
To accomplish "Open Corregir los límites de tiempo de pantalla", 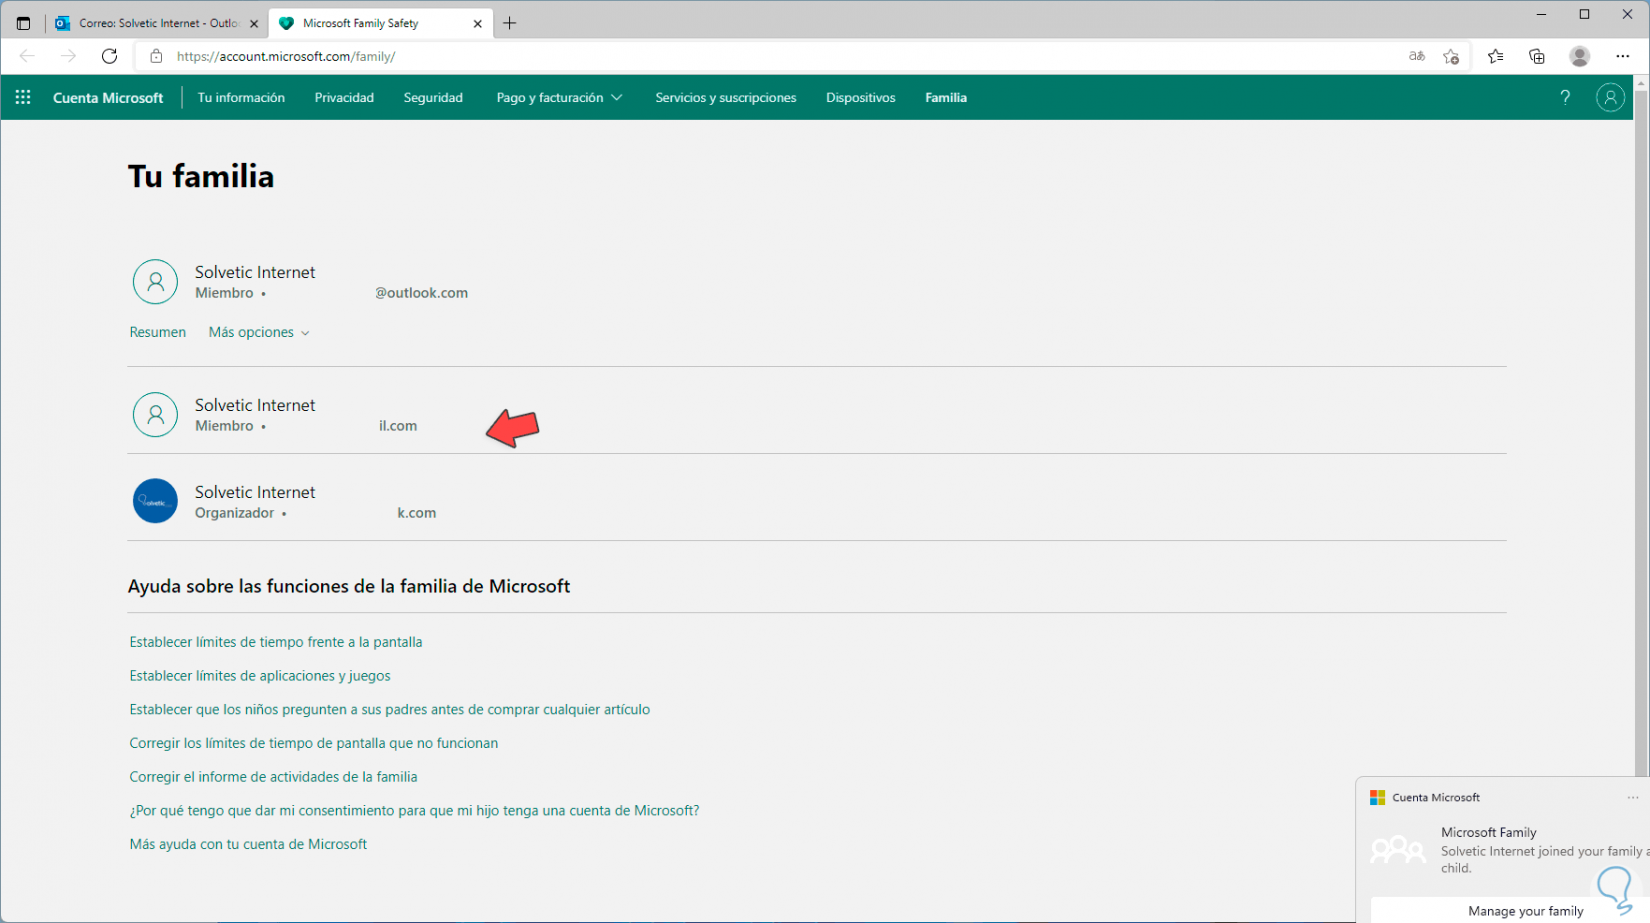I will [314, 743].
